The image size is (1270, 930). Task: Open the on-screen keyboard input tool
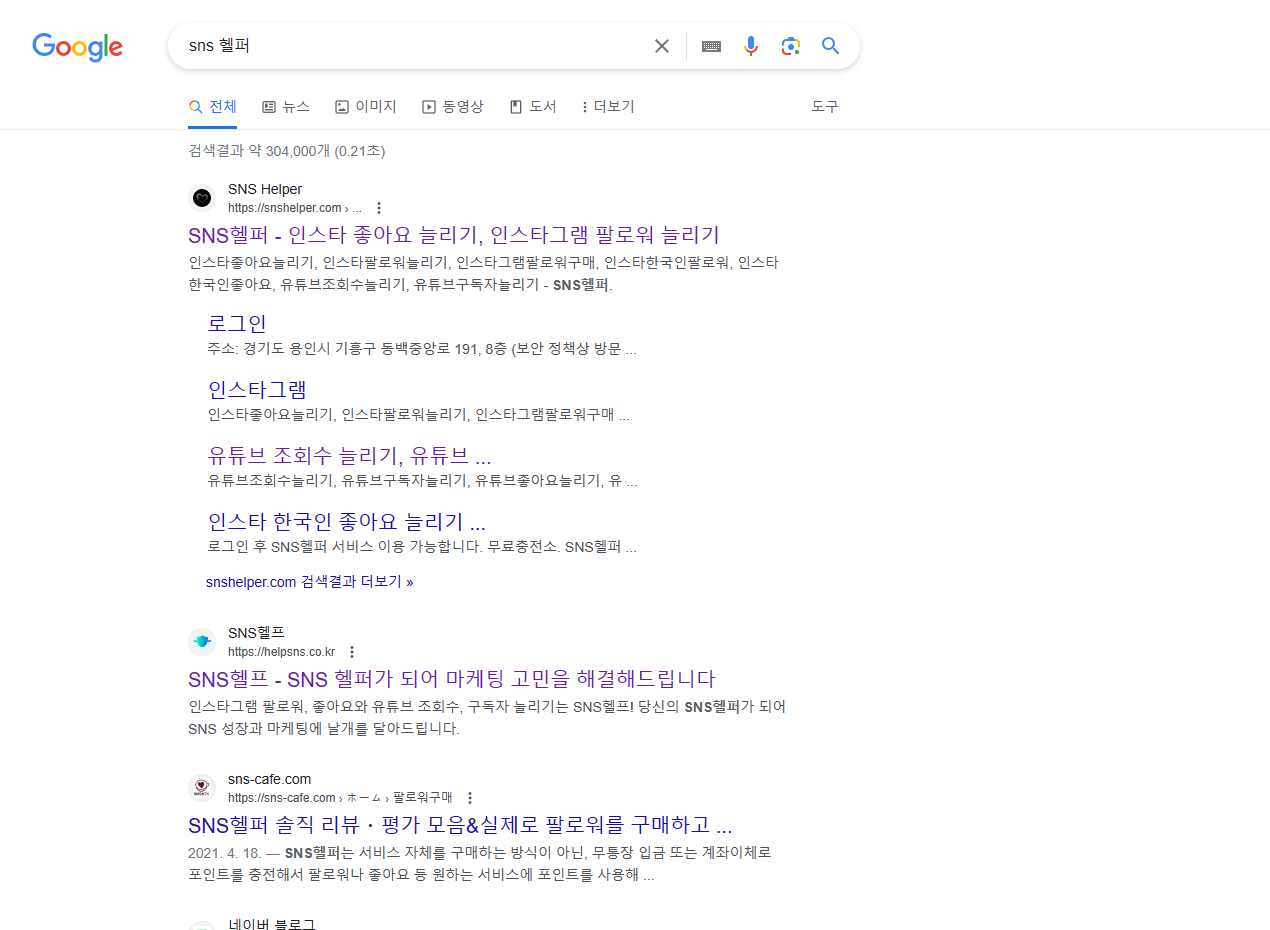711,46
